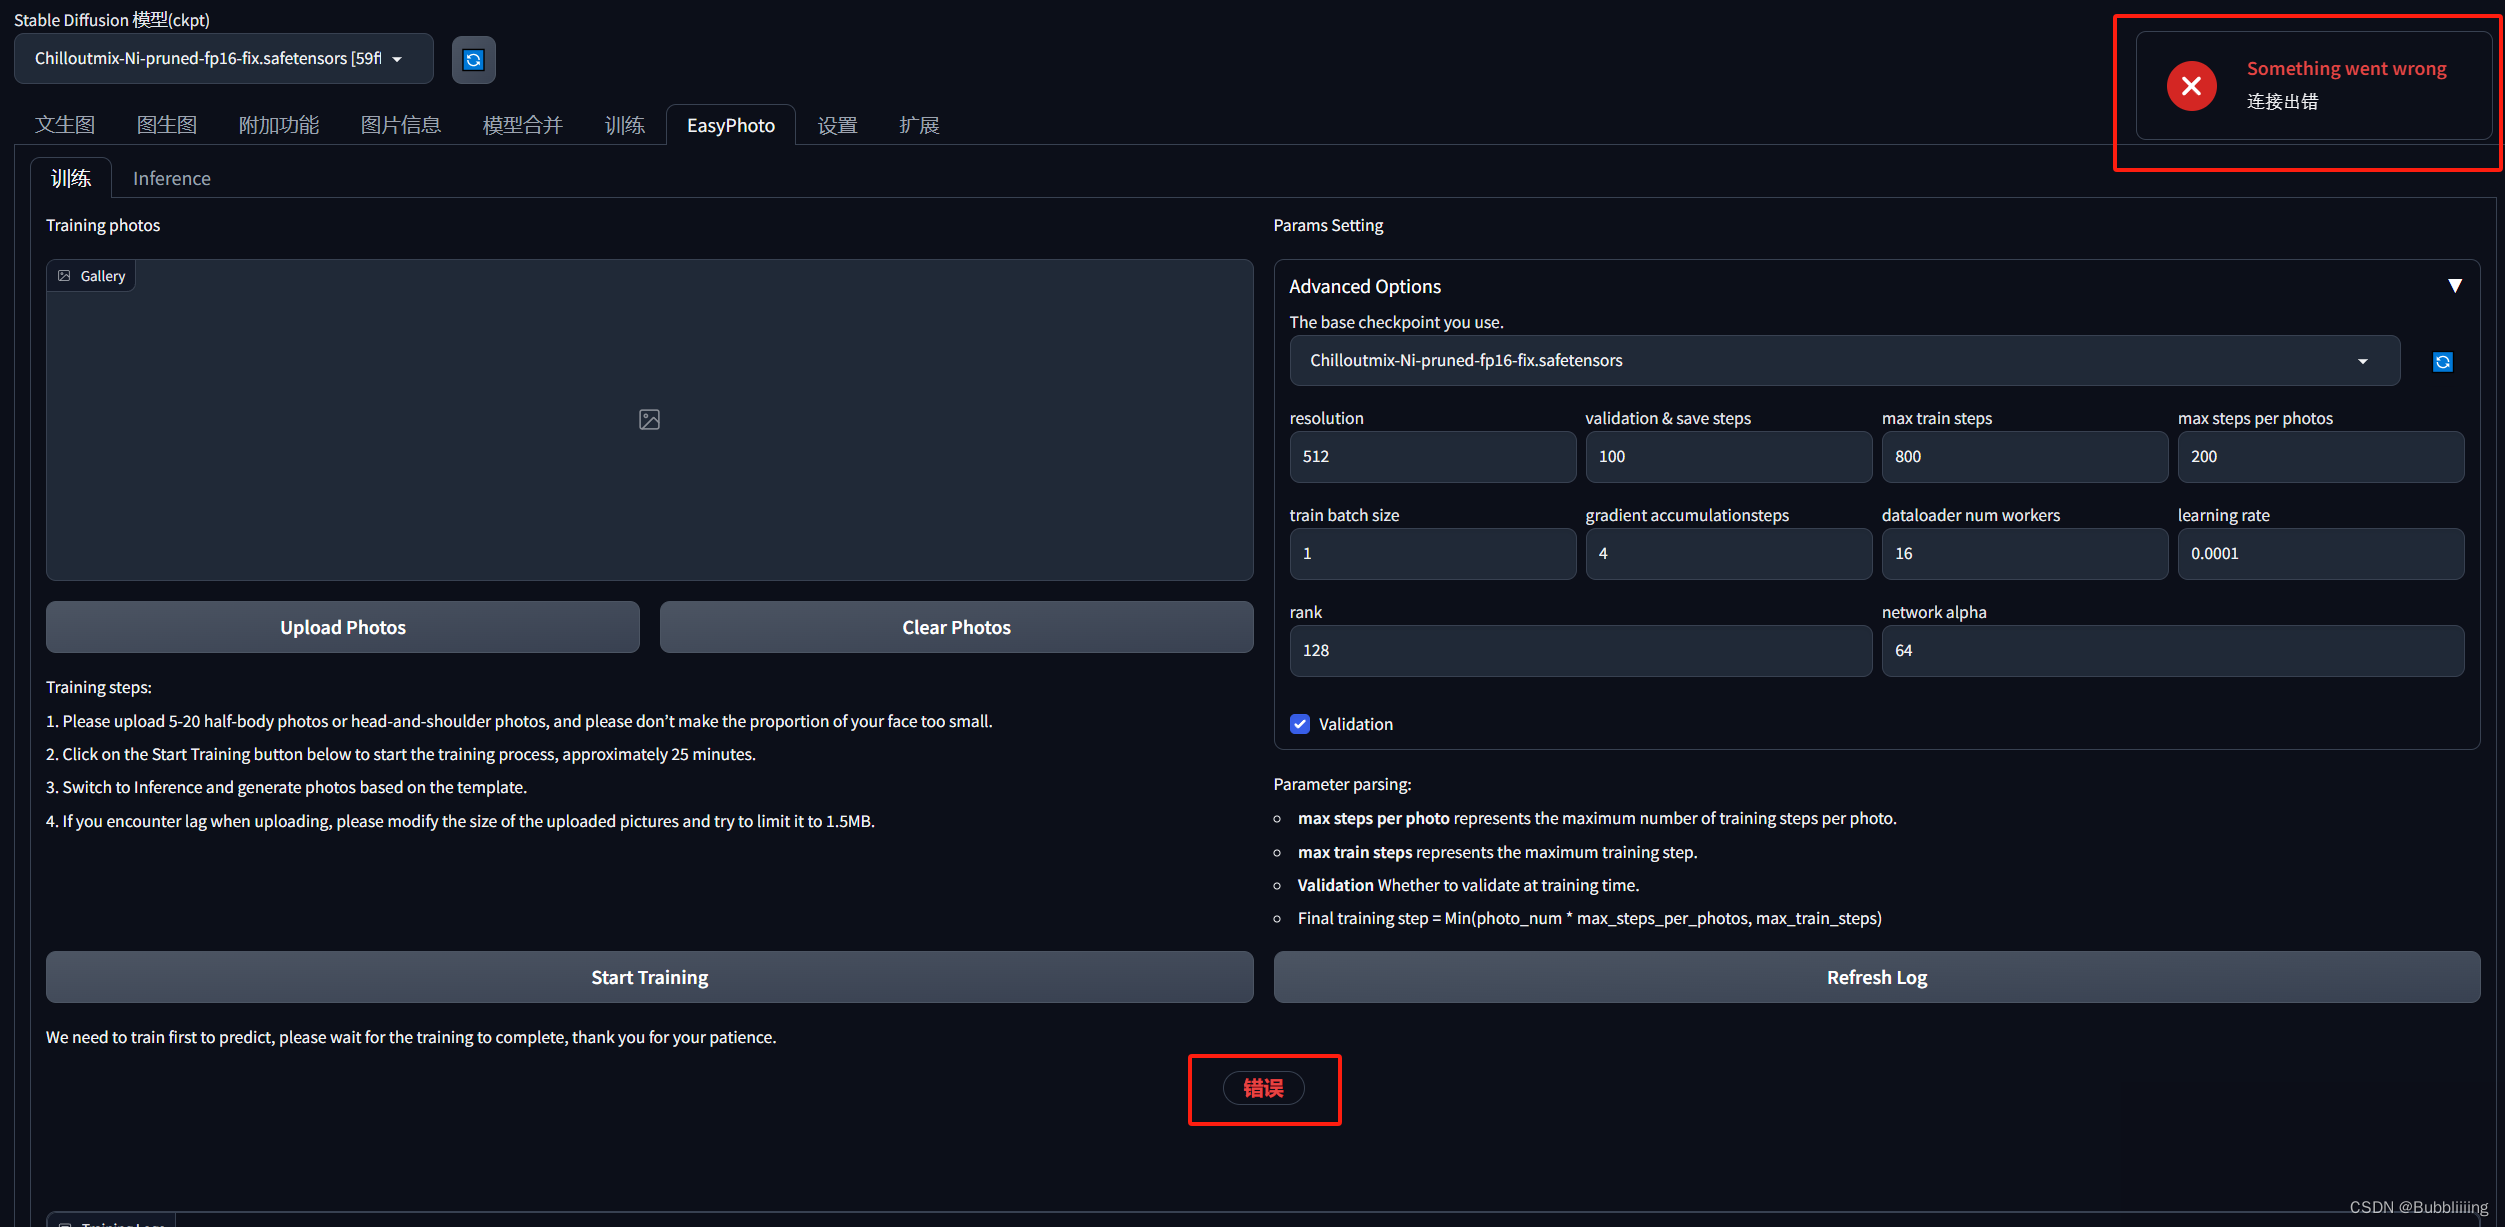Open the 扩展 tab
The image size is (2505, 1227).
click(x=919, y=125)
